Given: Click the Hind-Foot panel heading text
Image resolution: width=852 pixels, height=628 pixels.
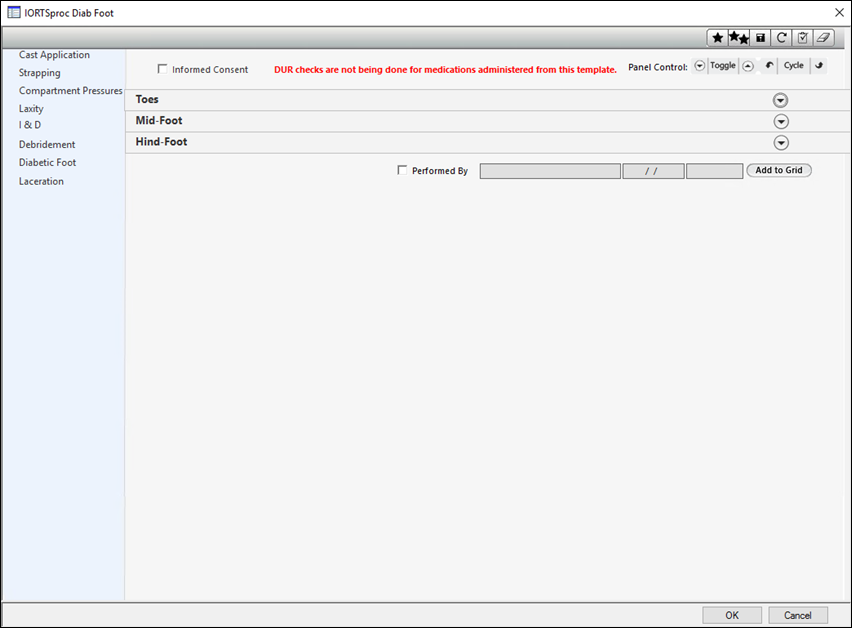Looking at the screenshot, I should tap(161, 142).
